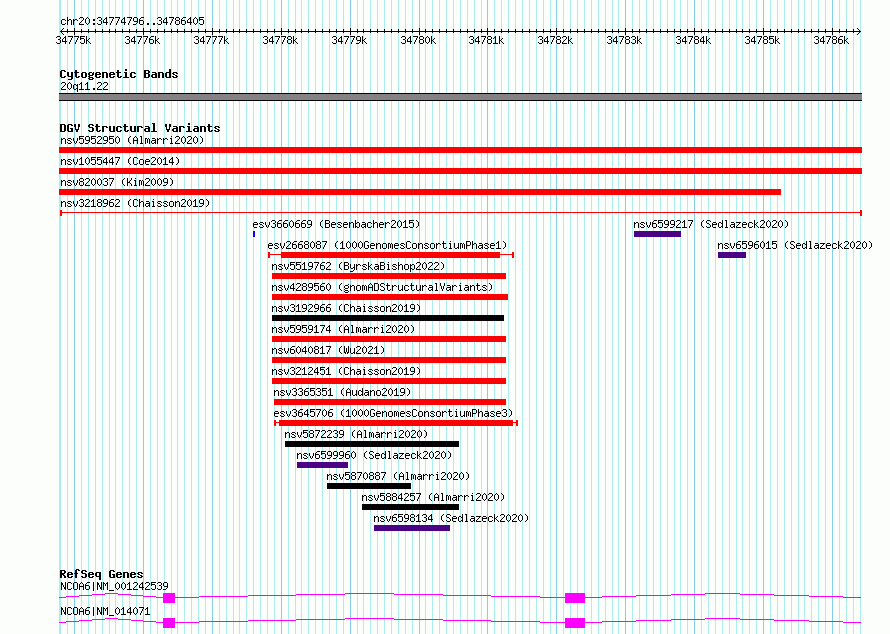This screenshot has height=634, width=890.
Task: Click the nsv5952950 (Almarri2020) variant label
Action: (132, 140)
